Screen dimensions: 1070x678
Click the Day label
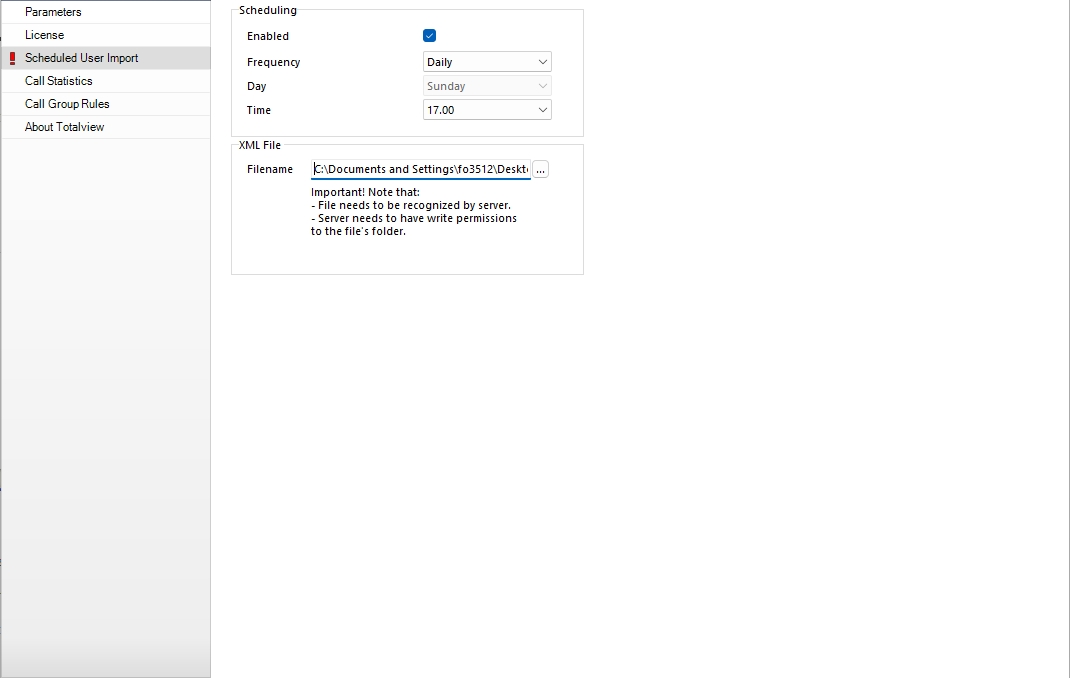coord(257,86)
